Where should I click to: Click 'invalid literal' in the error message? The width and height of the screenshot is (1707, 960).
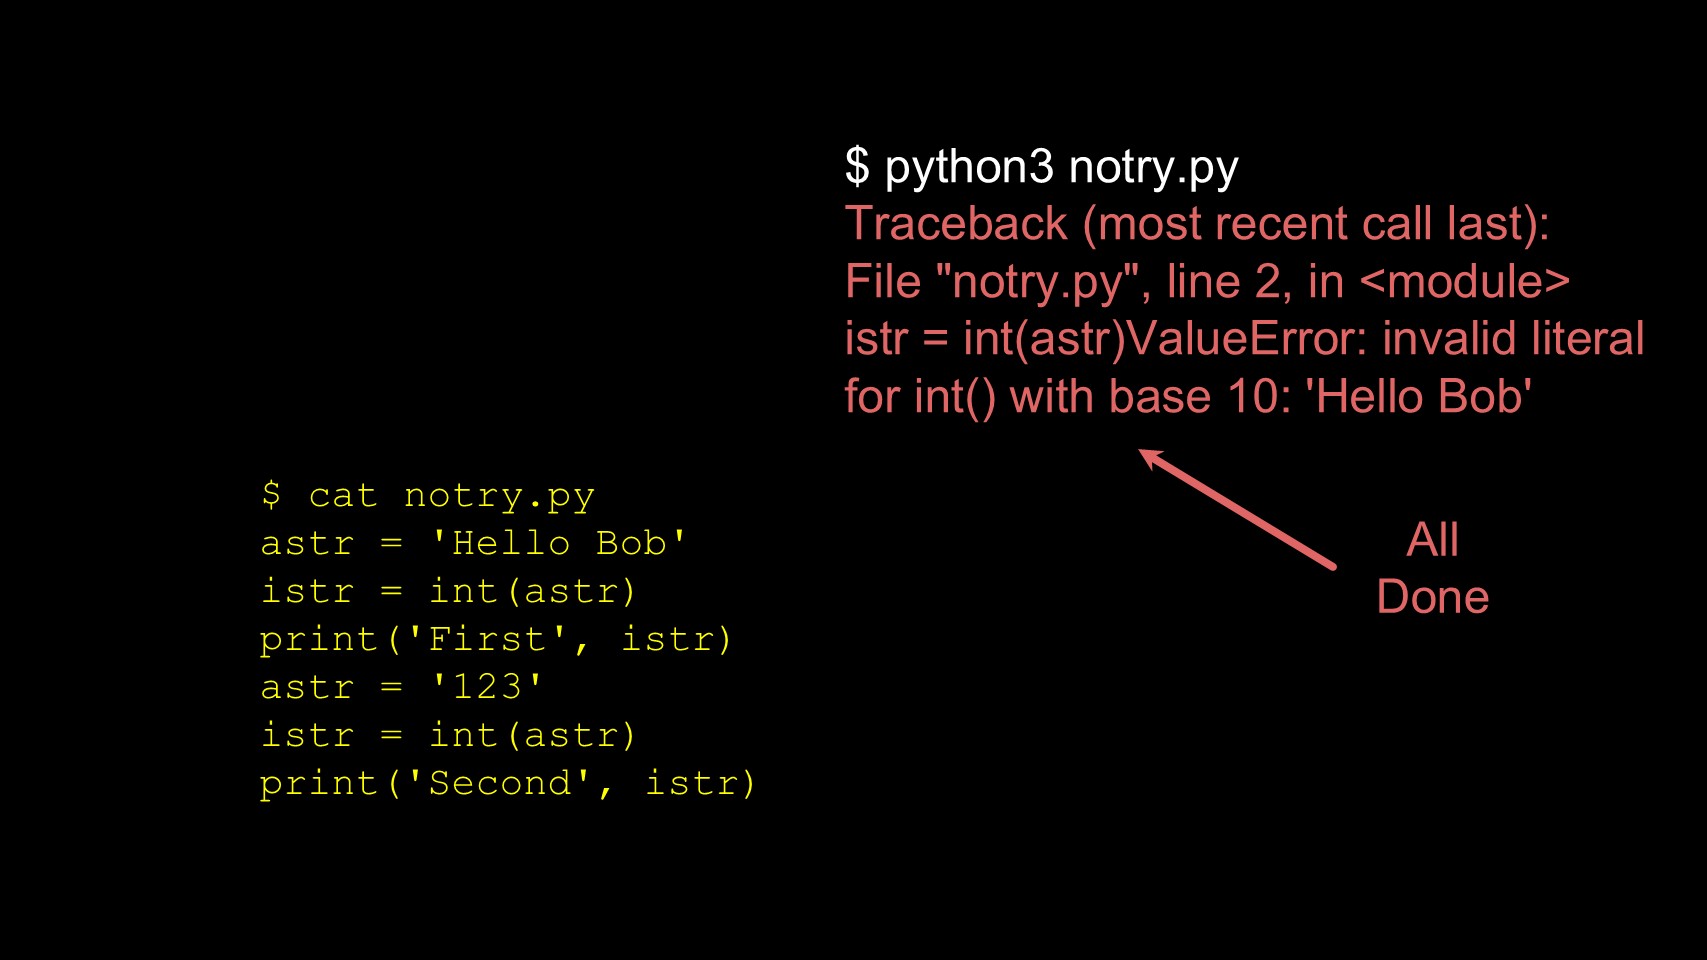click(1513, 339)
